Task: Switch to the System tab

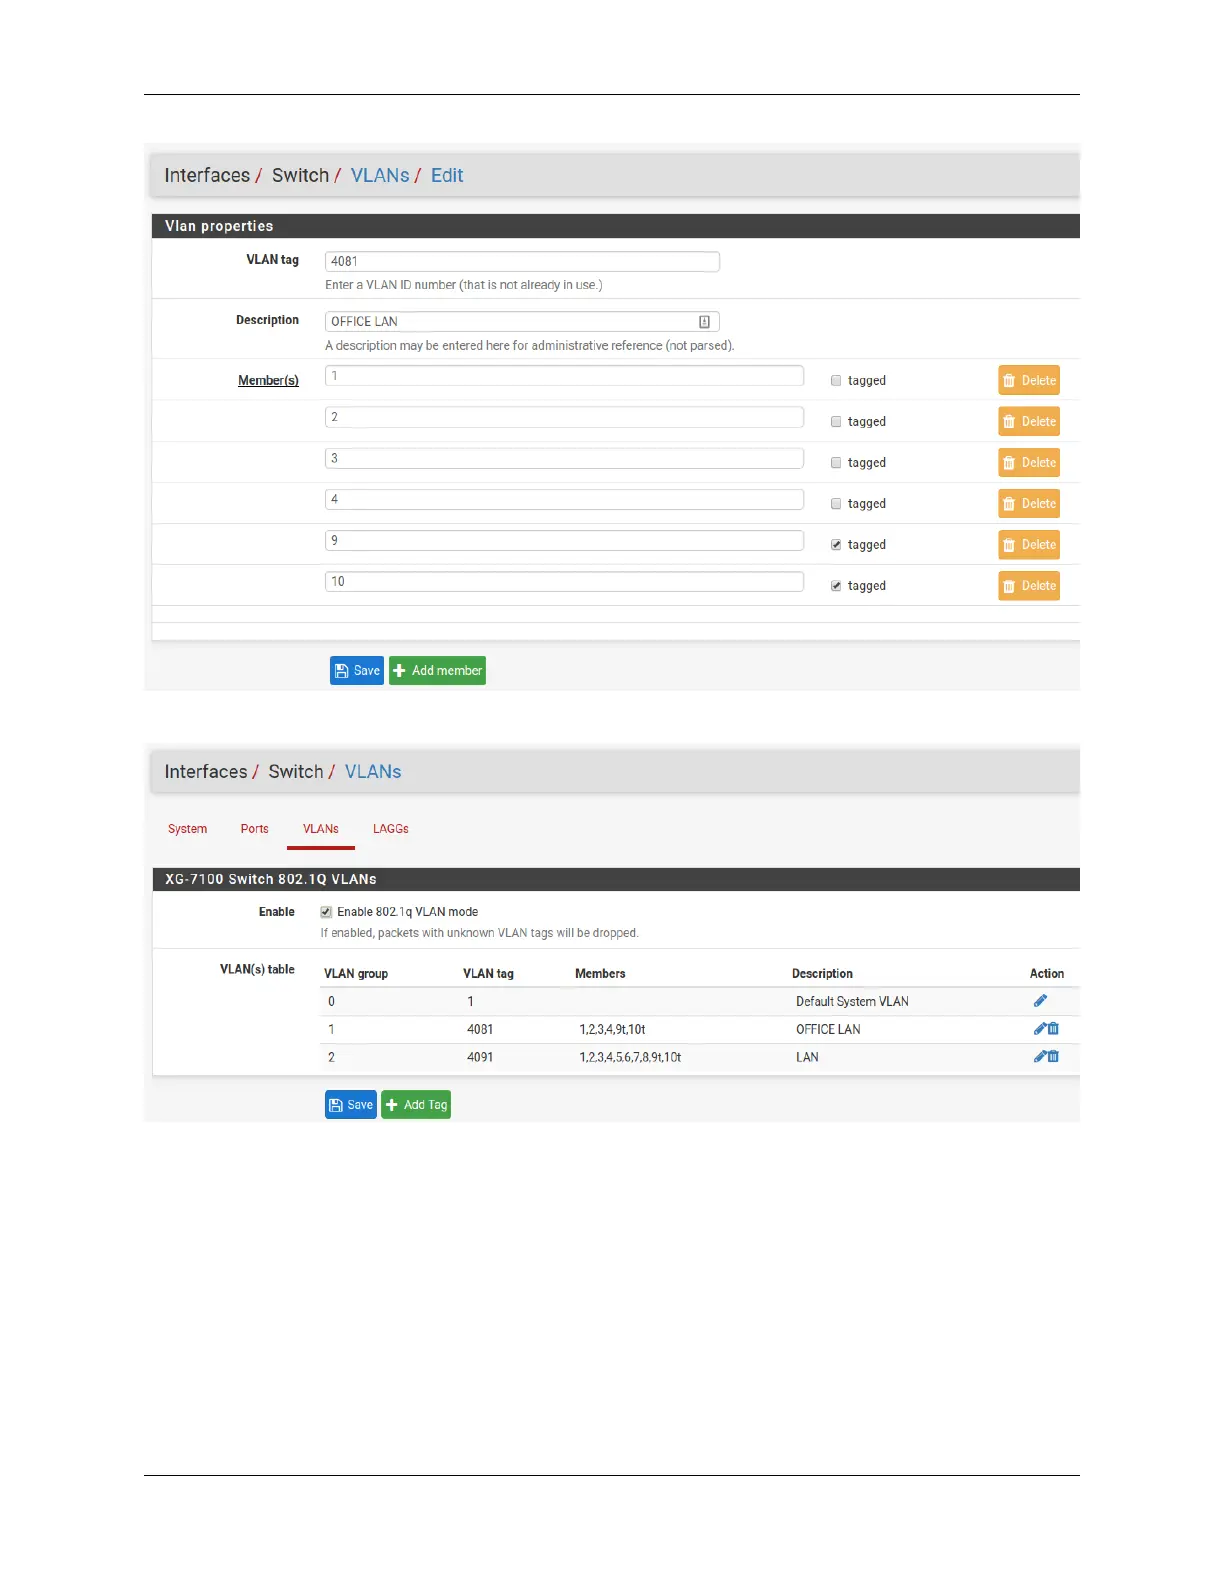Action: pyautogui.click(x=188, y=829)
